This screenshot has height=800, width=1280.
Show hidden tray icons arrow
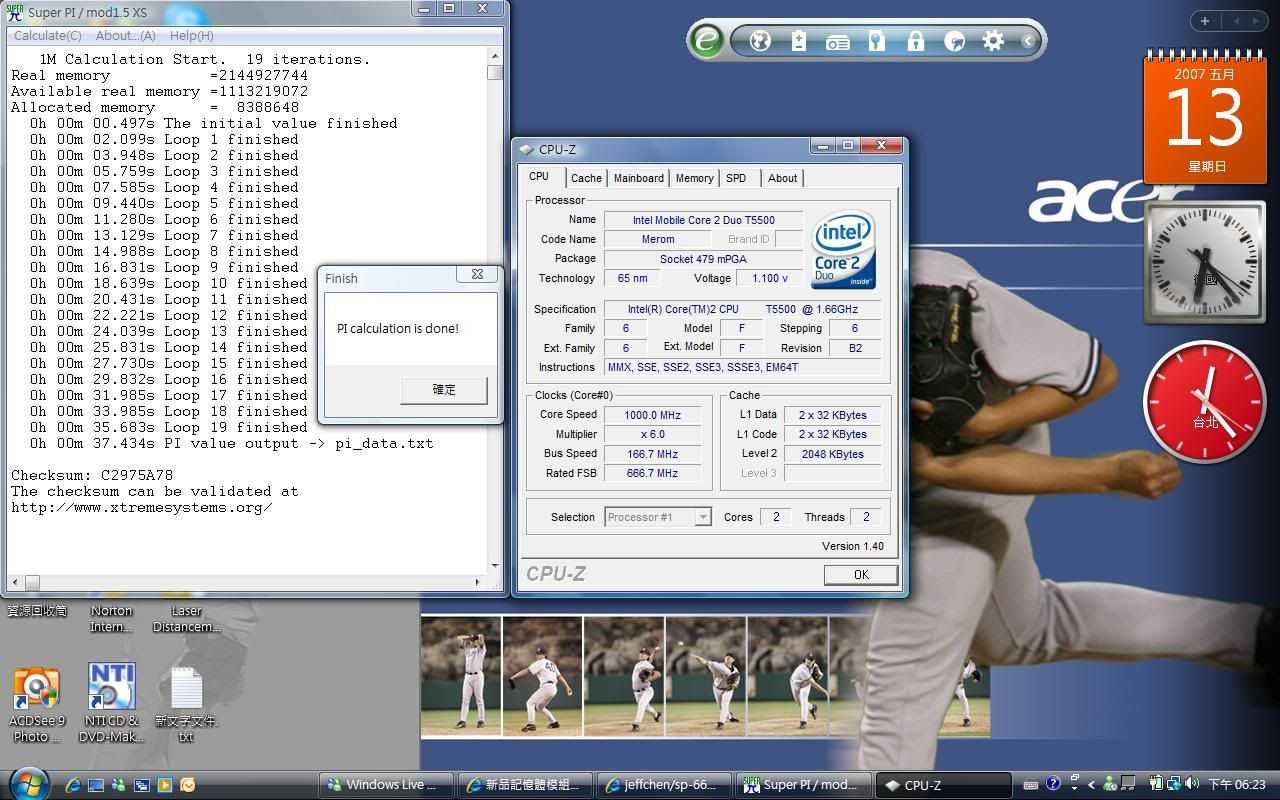tap(1091, 785)
